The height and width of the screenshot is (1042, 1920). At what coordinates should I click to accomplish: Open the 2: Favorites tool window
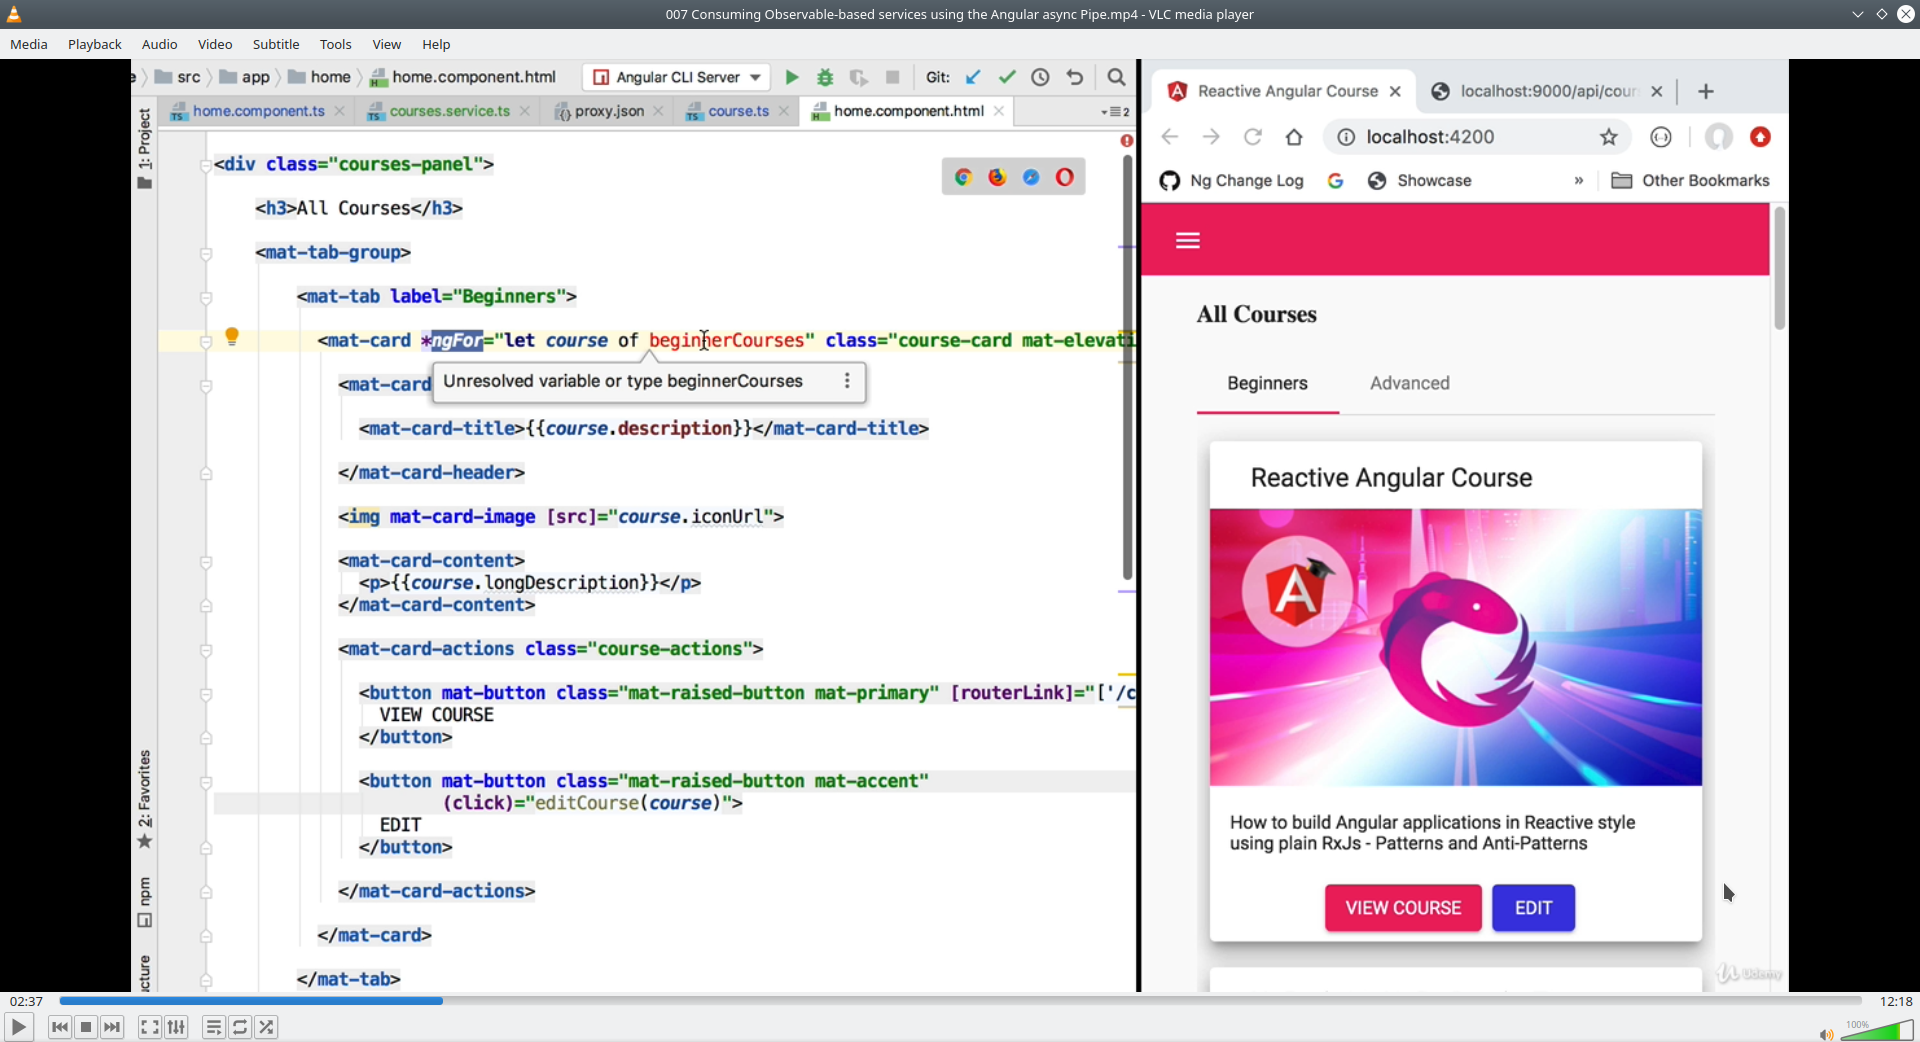tap(145, 799)
